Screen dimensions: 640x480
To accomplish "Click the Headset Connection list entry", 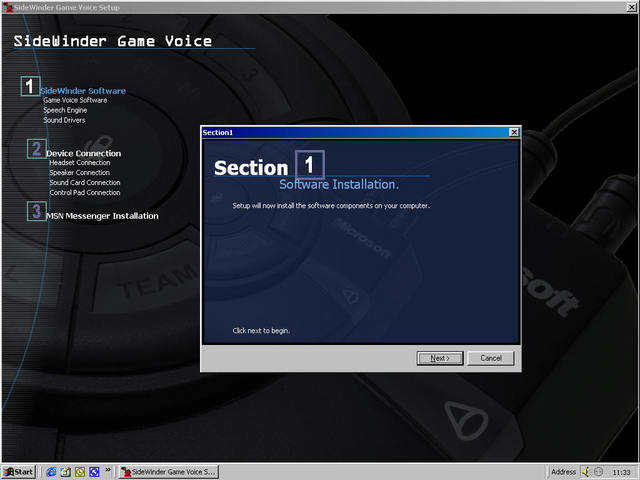I will click(x=80, y=162).
